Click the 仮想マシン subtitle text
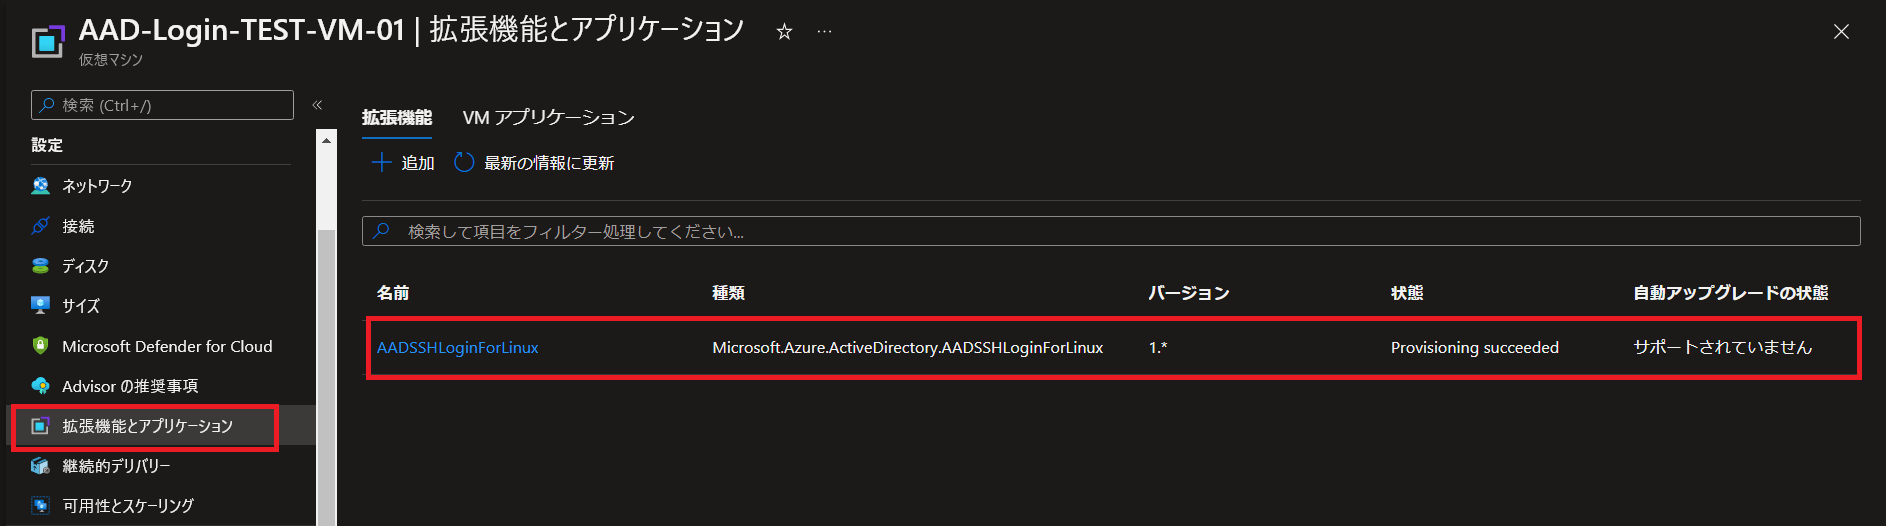1886x526 pixels. [111, 60]
